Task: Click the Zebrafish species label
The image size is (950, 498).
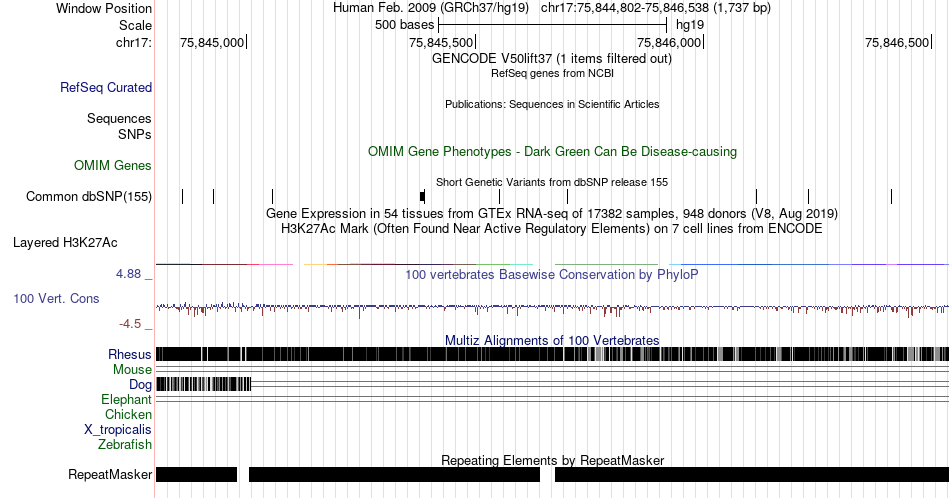Action: (125, 444)
